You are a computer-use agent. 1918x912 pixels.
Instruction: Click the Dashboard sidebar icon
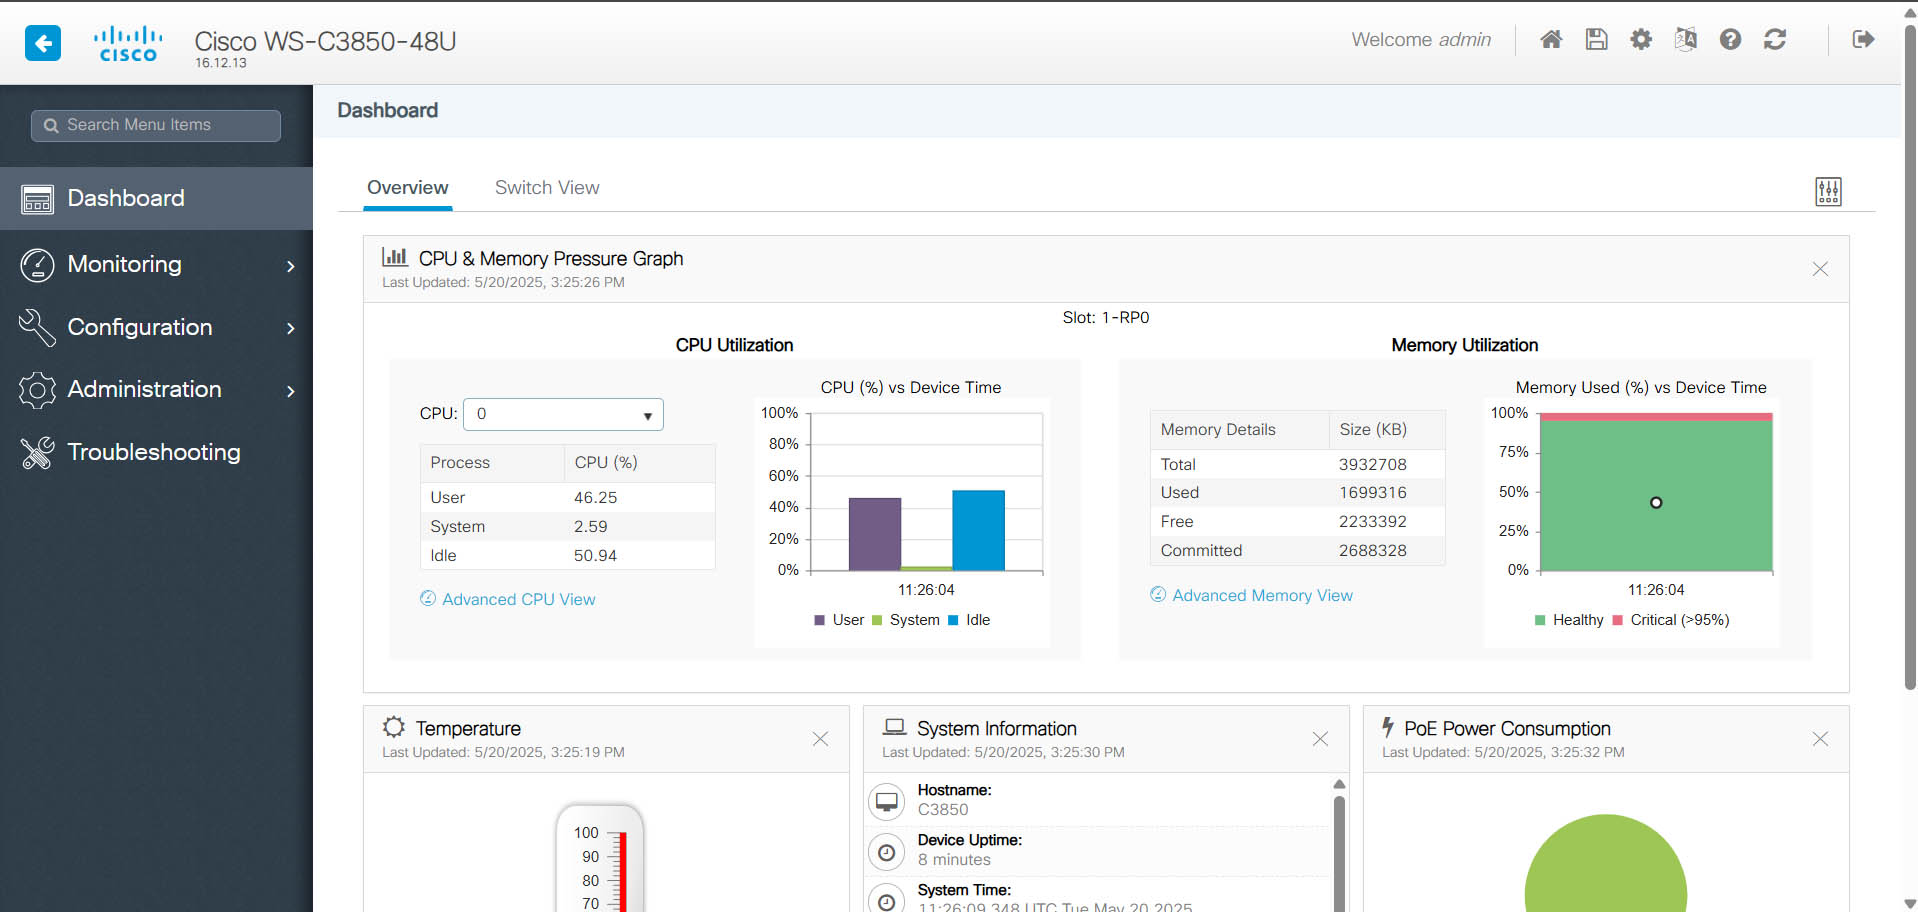tap(38, 199)
